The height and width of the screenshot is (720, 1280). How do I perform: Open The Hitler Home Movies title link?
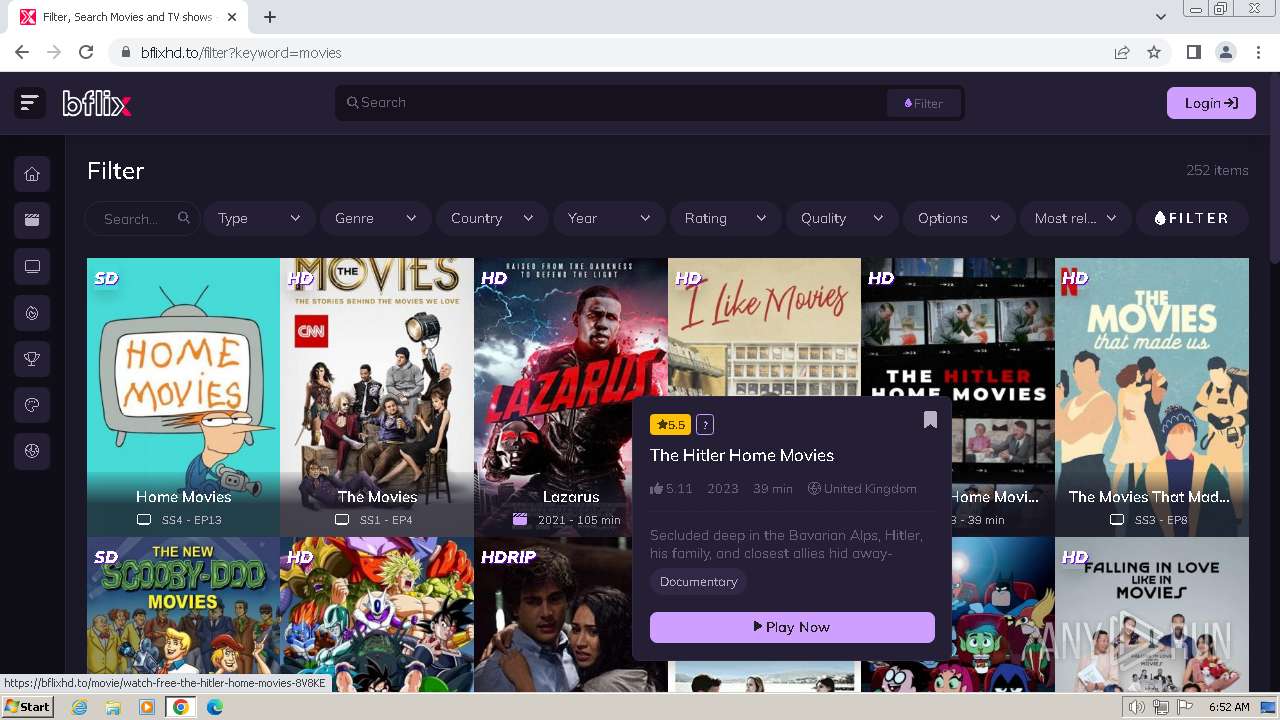[742, 455]
